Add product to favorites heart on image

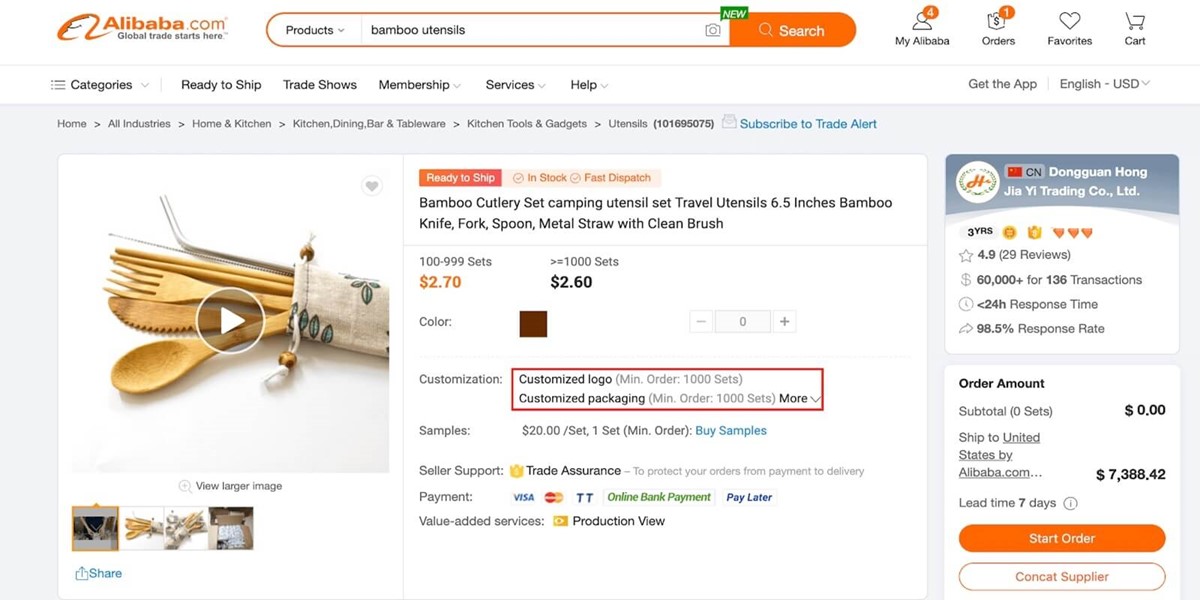click(372, 186)
